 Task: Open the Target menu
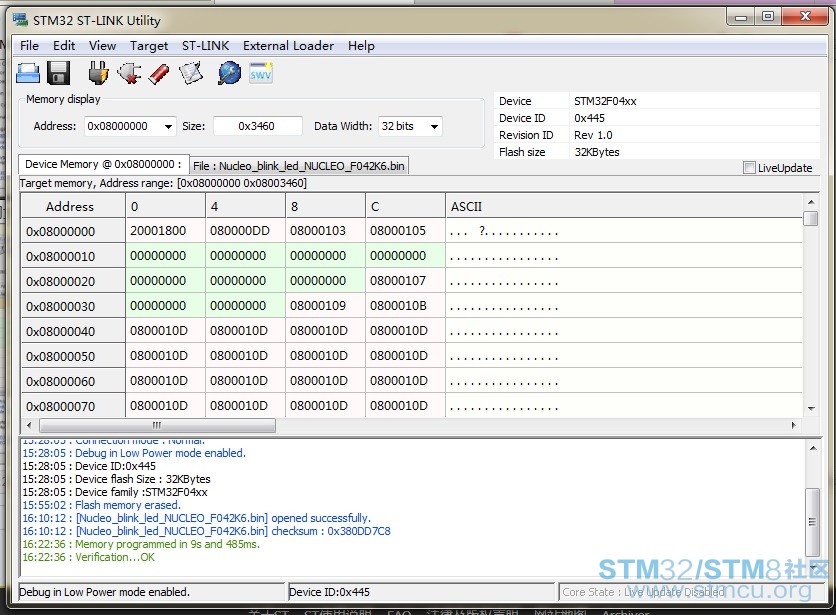[x=149, y=46]
